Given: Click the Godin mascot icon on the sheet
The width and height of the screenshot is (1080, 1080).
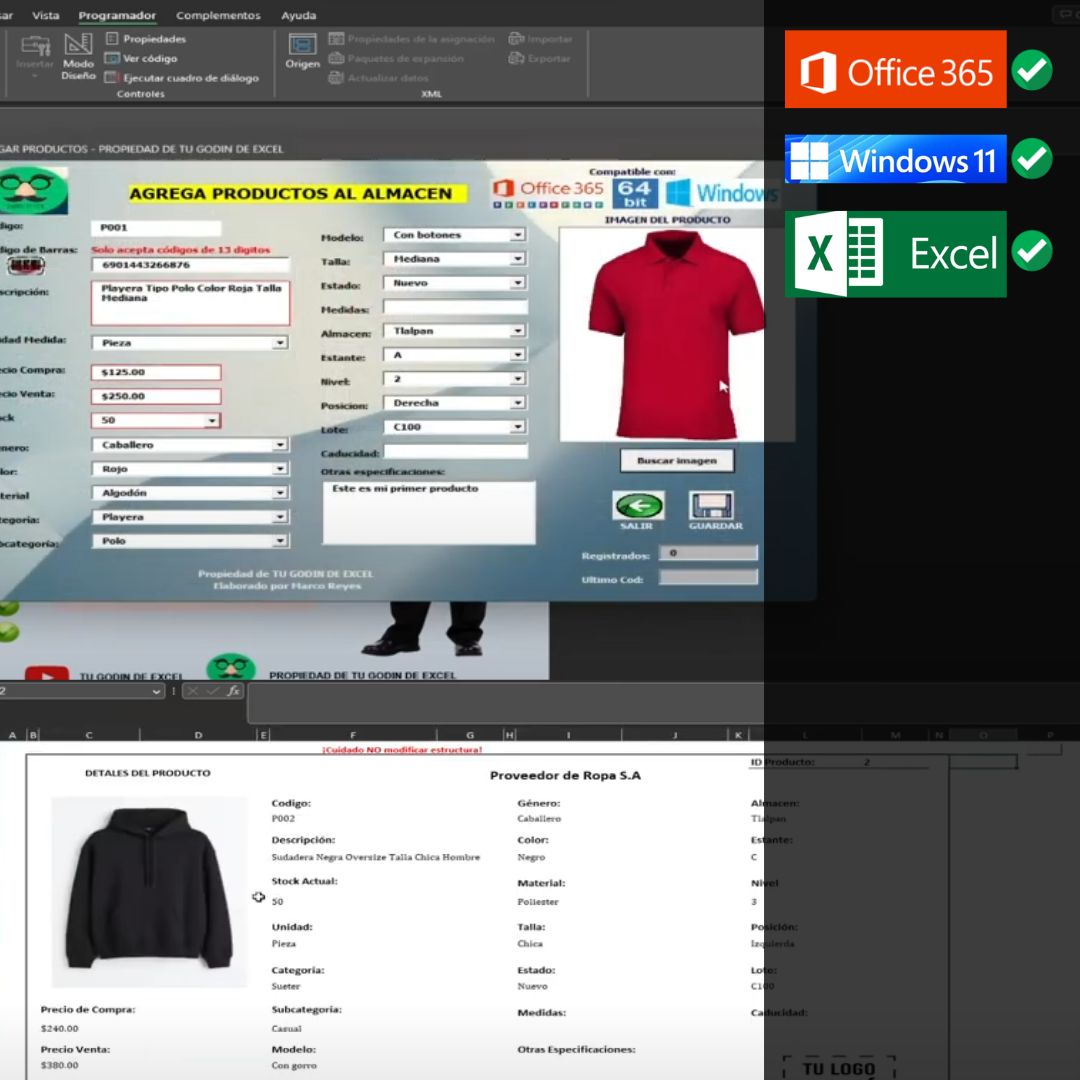Looking at the screenshot, I should pyautogui.click(x=231, y=667).
